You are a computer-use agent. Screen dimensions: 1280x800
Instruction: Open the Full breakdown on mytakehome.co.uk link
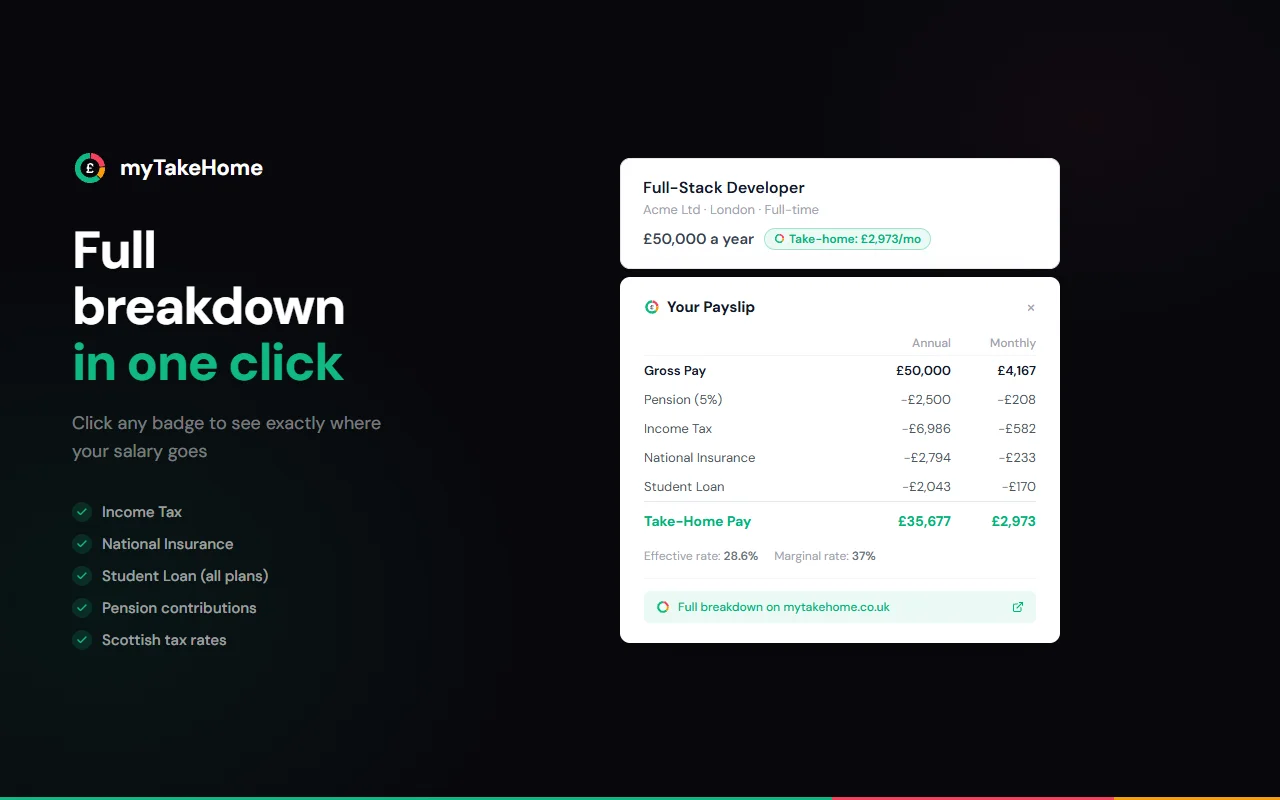784,607
